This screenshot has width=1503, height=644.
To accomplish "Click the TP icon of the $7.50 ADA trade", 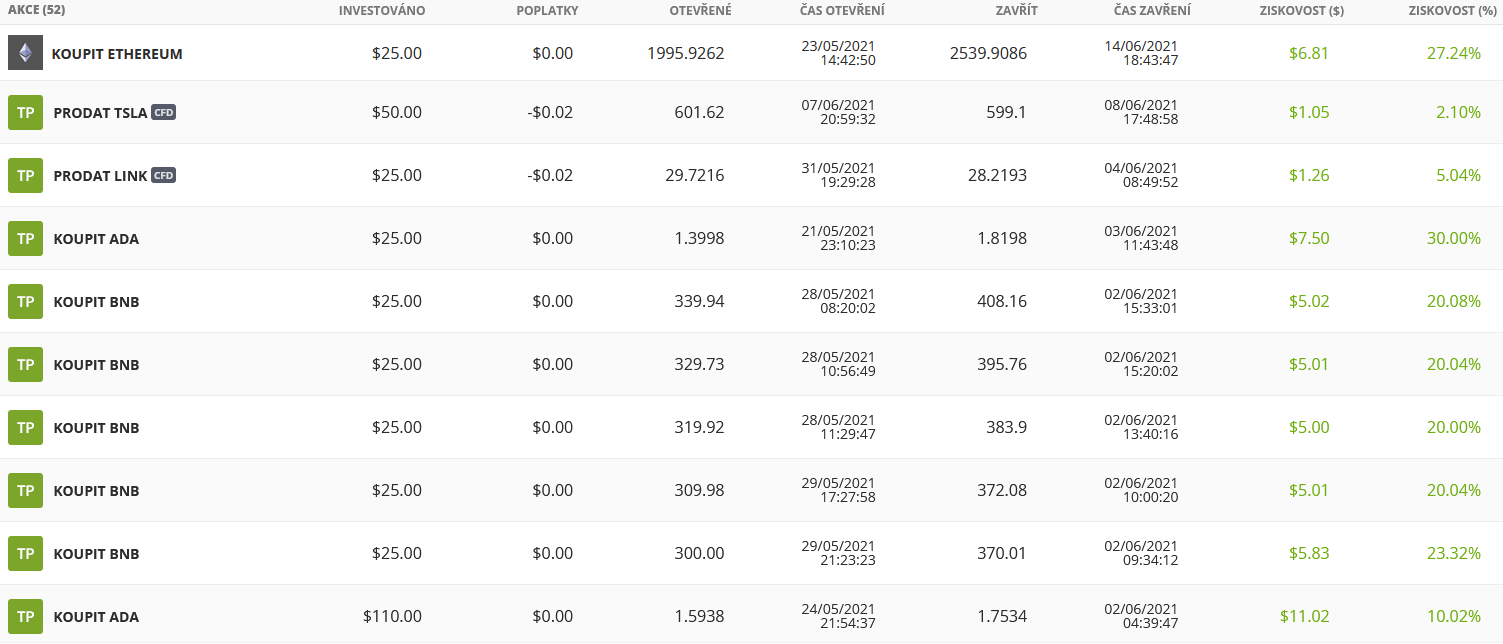I will pos(25,238).
